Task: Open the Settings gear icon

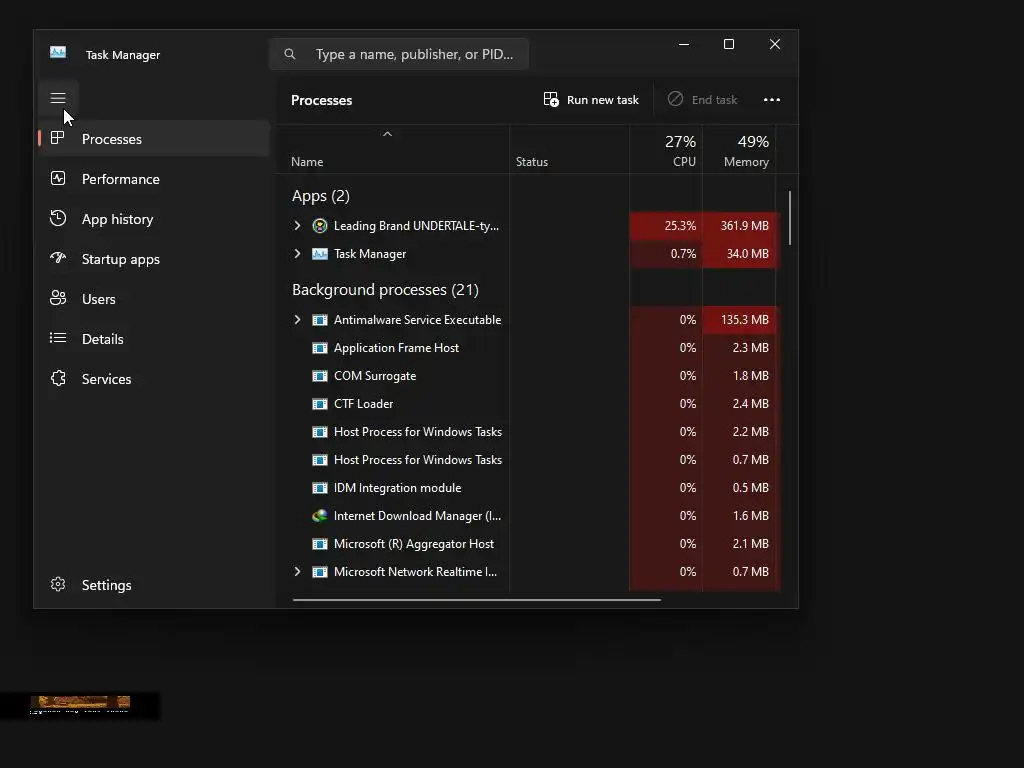Action: tap(57, 584)
